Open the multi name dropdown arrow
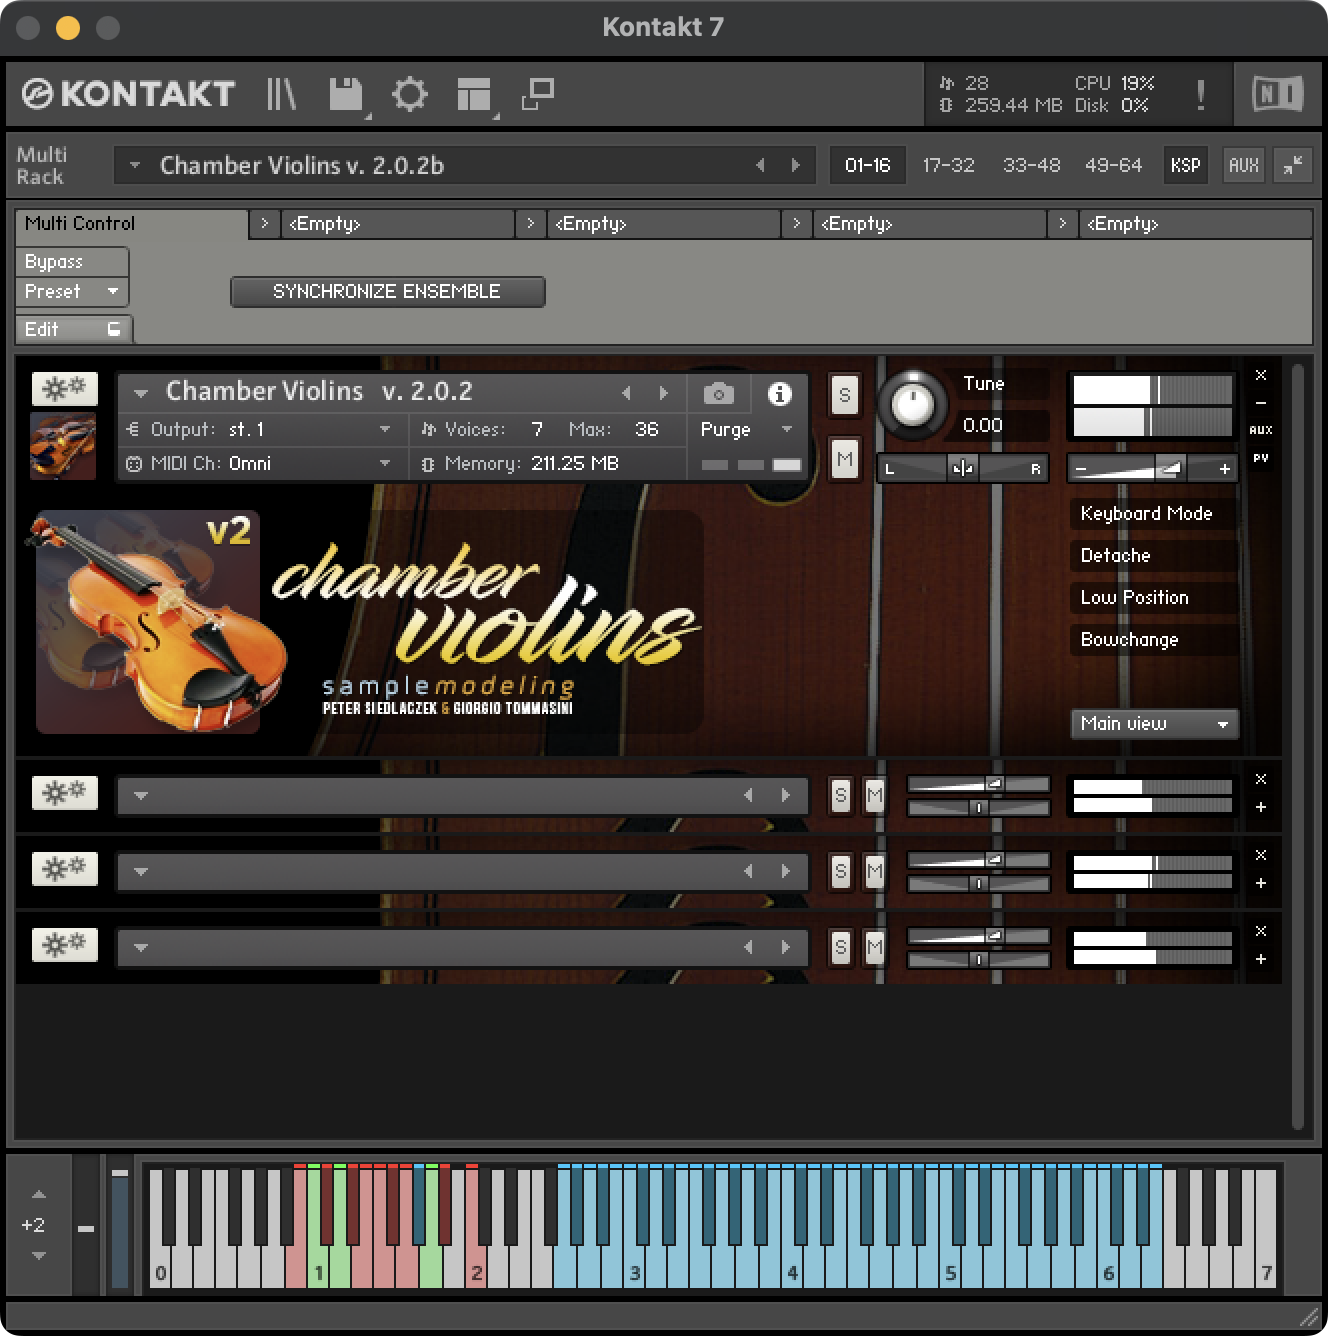This screenshot has height=1336, width=1328. pyautogui.click(x=135, y=165)
